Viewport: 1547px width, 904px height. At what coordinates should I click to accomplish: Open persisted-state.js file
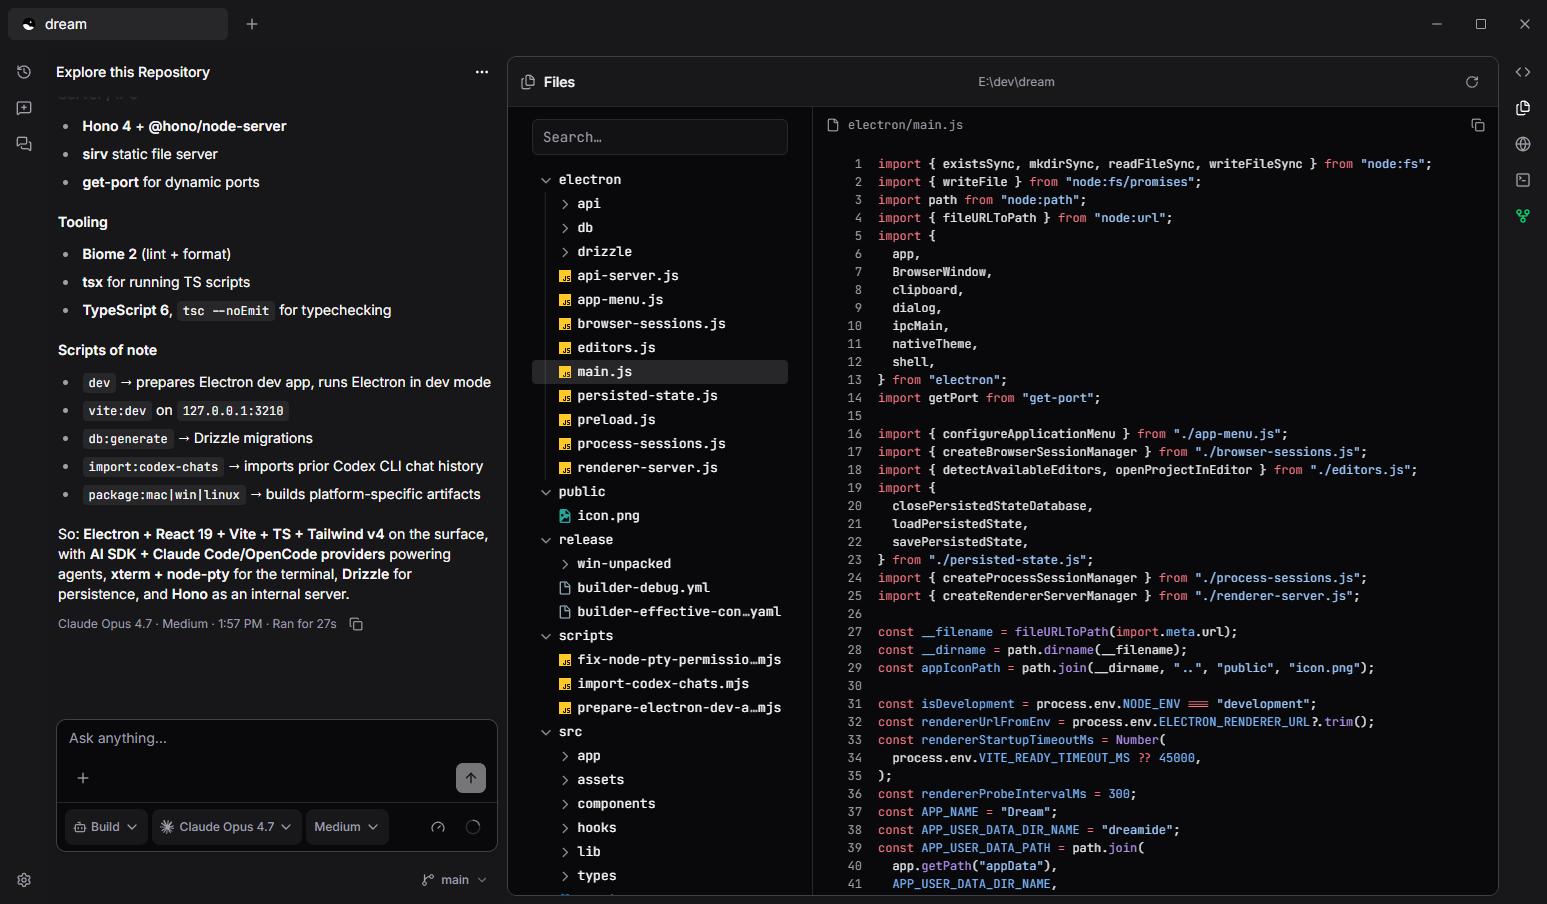click(x=660, y=396)
